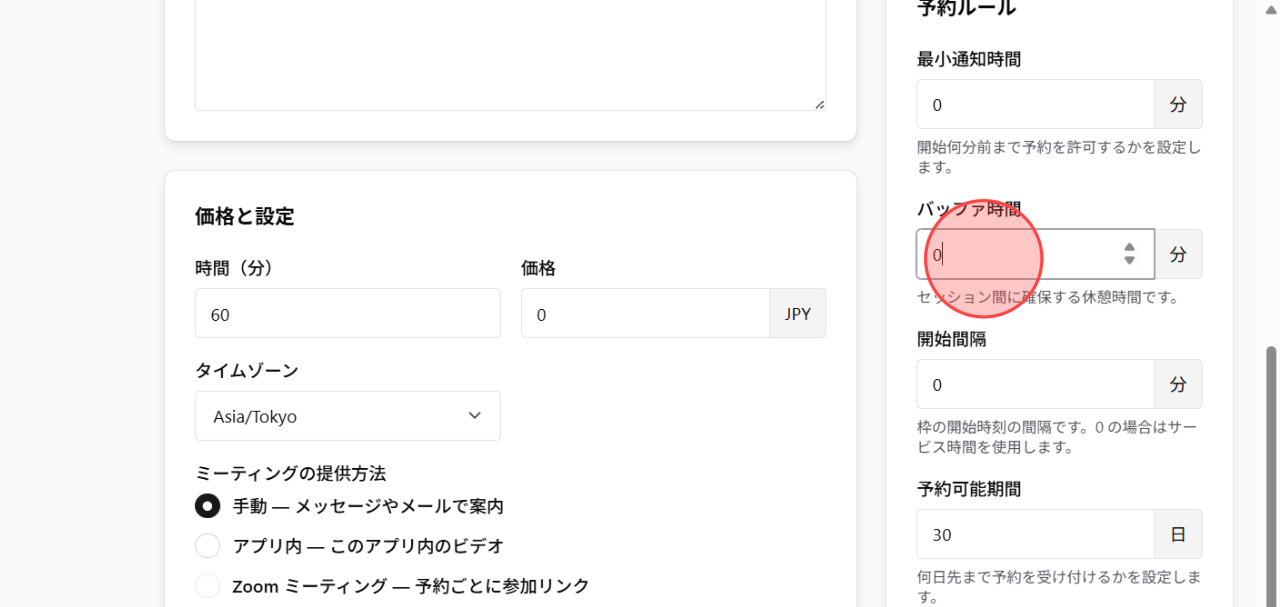Select アプリ内 — このアプリ内のビデオ radio option
The height and width of the screenshot is (607, 1280).
207,546
